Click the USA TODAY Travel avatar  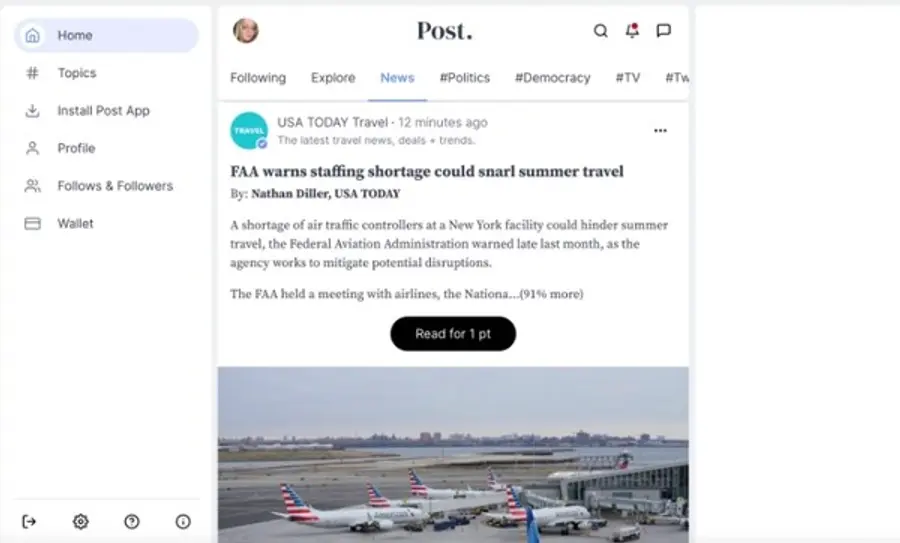(x=249, y=130)
